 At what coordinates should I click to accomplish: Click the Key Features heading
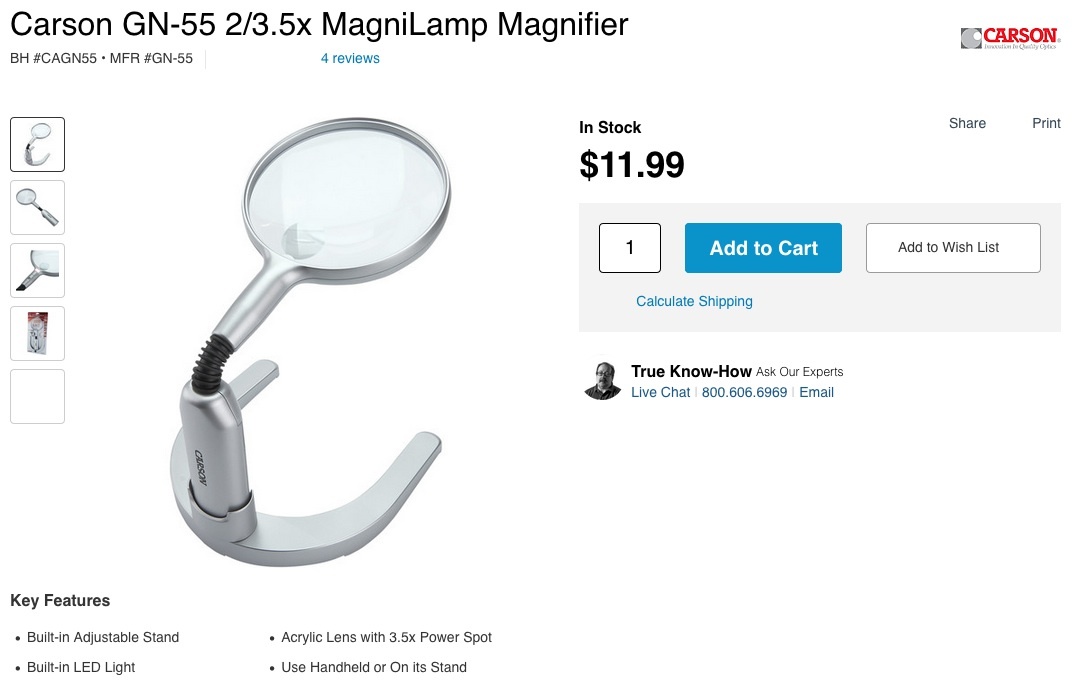click(60, 601)
